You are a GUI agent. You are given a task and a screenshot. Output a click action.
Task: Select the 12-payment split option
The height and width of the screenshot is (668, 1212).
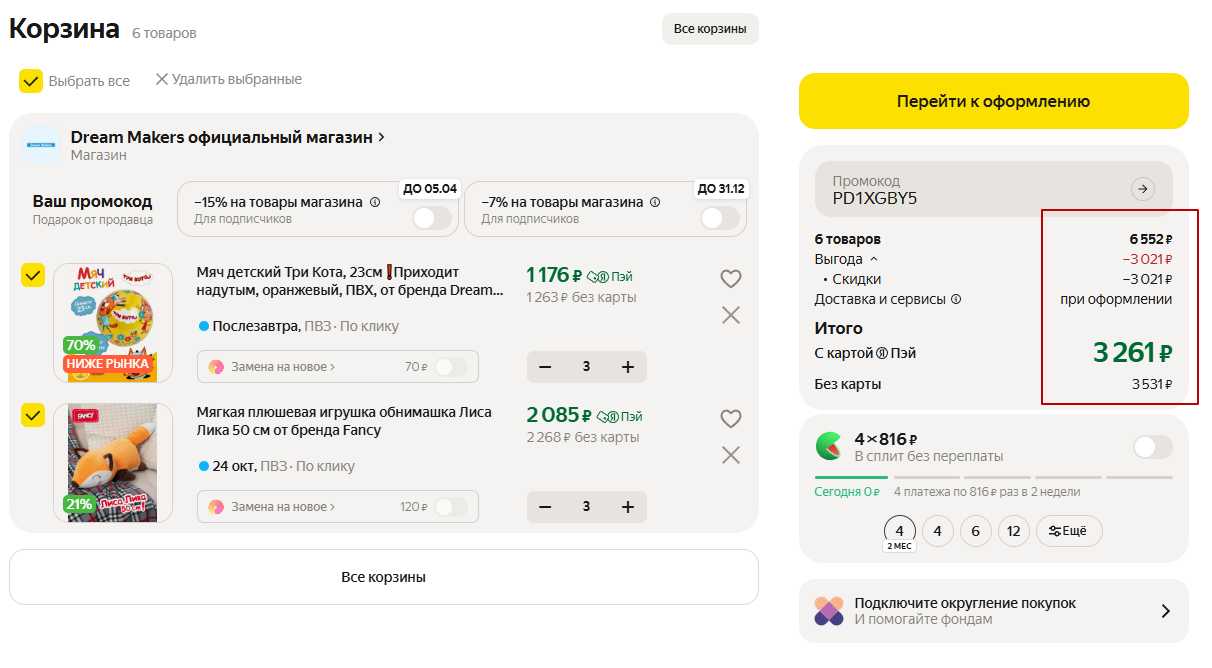tap(1013, 531)
